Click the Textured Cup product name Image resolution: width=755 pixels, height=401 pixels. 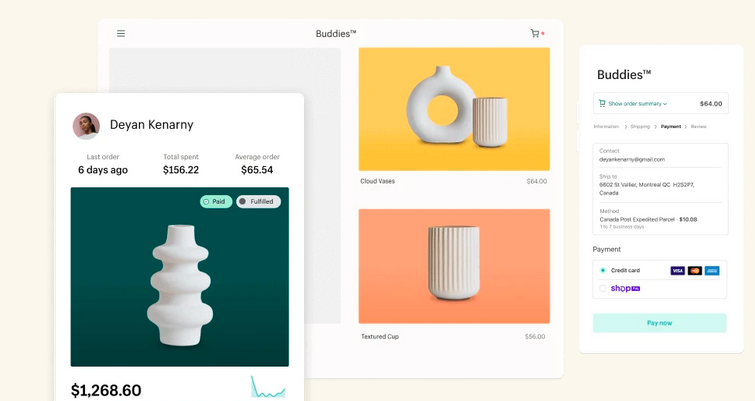380,336
